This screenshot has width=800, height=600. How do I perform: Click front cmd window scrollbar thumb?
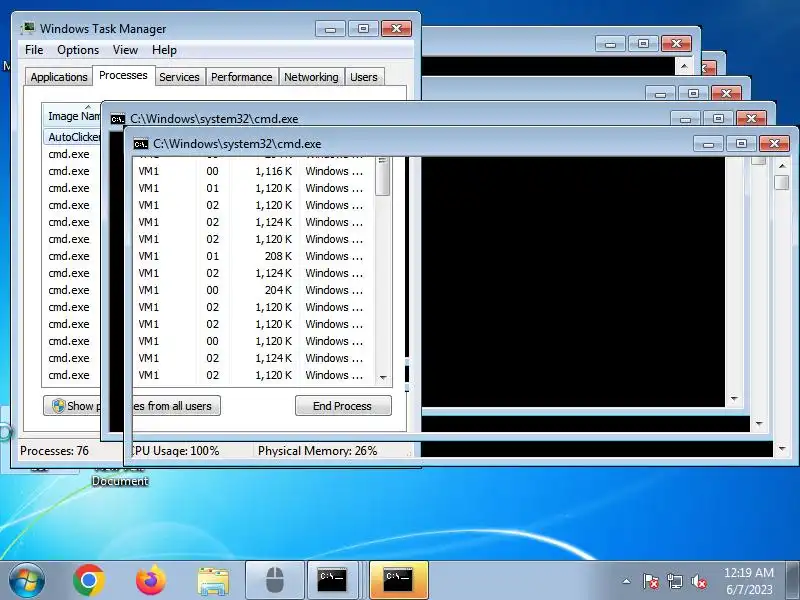tap(782, 183)
